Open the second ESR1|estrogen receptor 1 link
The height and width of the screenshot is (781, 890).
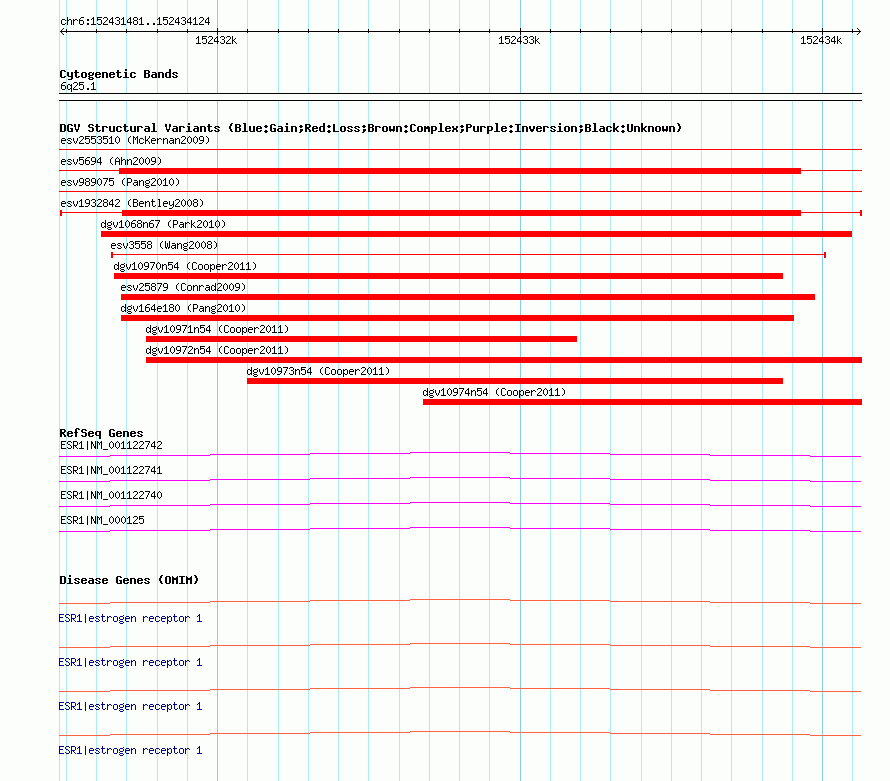point(130,662)
